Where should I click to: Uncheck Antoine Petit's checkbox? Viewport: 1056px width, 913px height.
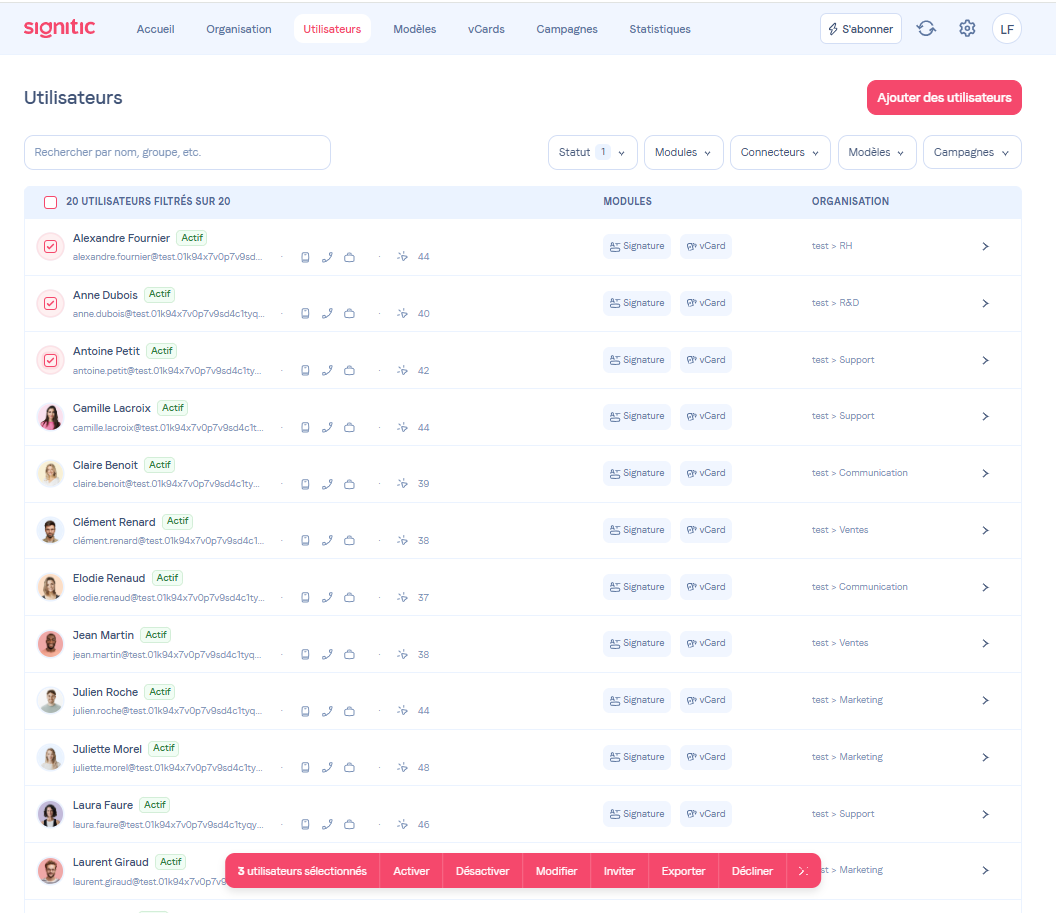(x=51, y=360)
